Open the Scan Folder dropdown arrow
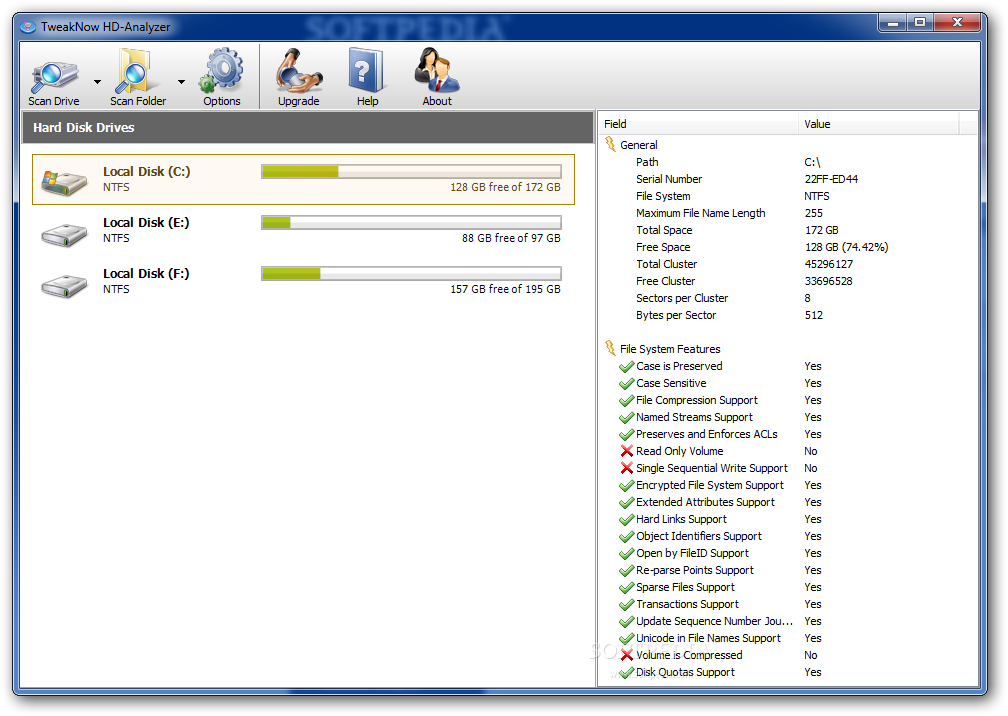The width and height of the screenshot is (1008, 716). click(x=181, y=82)
